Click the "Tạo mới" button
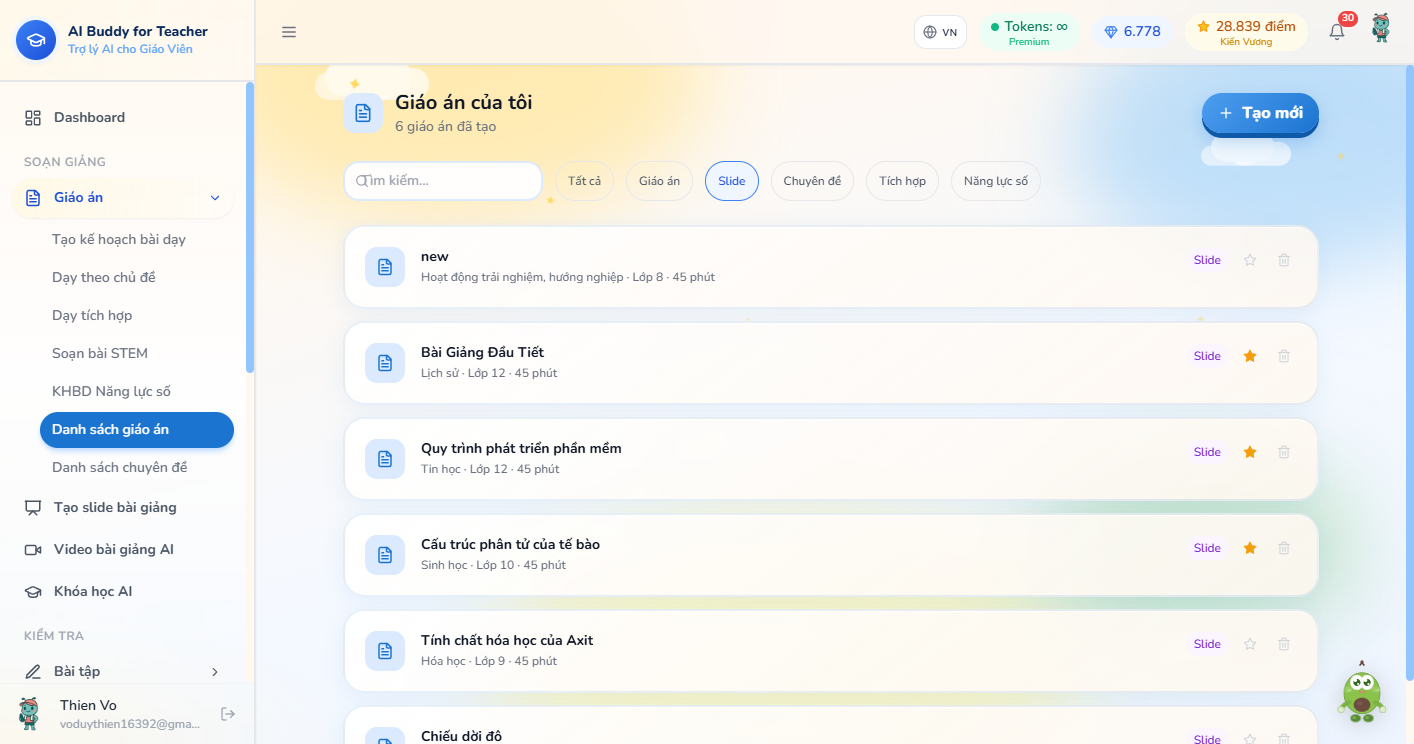Image resolution: width=1414 pixels, height=744 pixels. pos(1260,113)
